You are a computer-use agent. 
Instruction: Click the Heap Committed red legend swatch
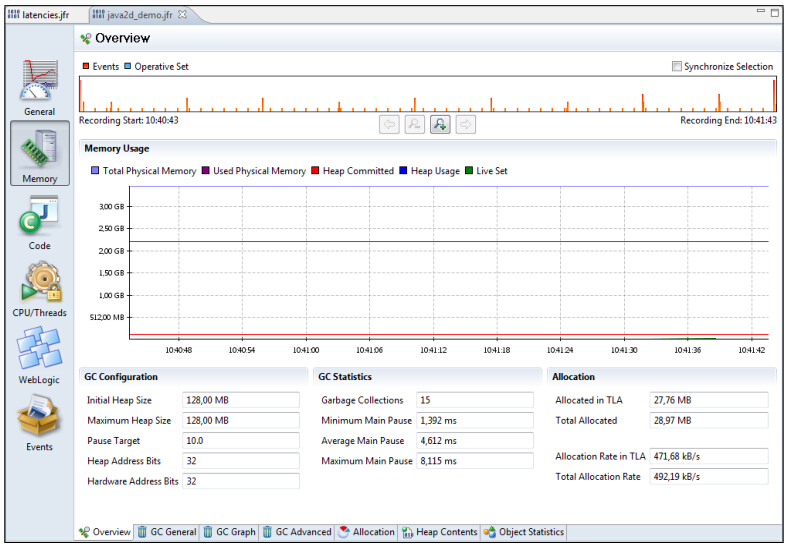coord(315,171)
